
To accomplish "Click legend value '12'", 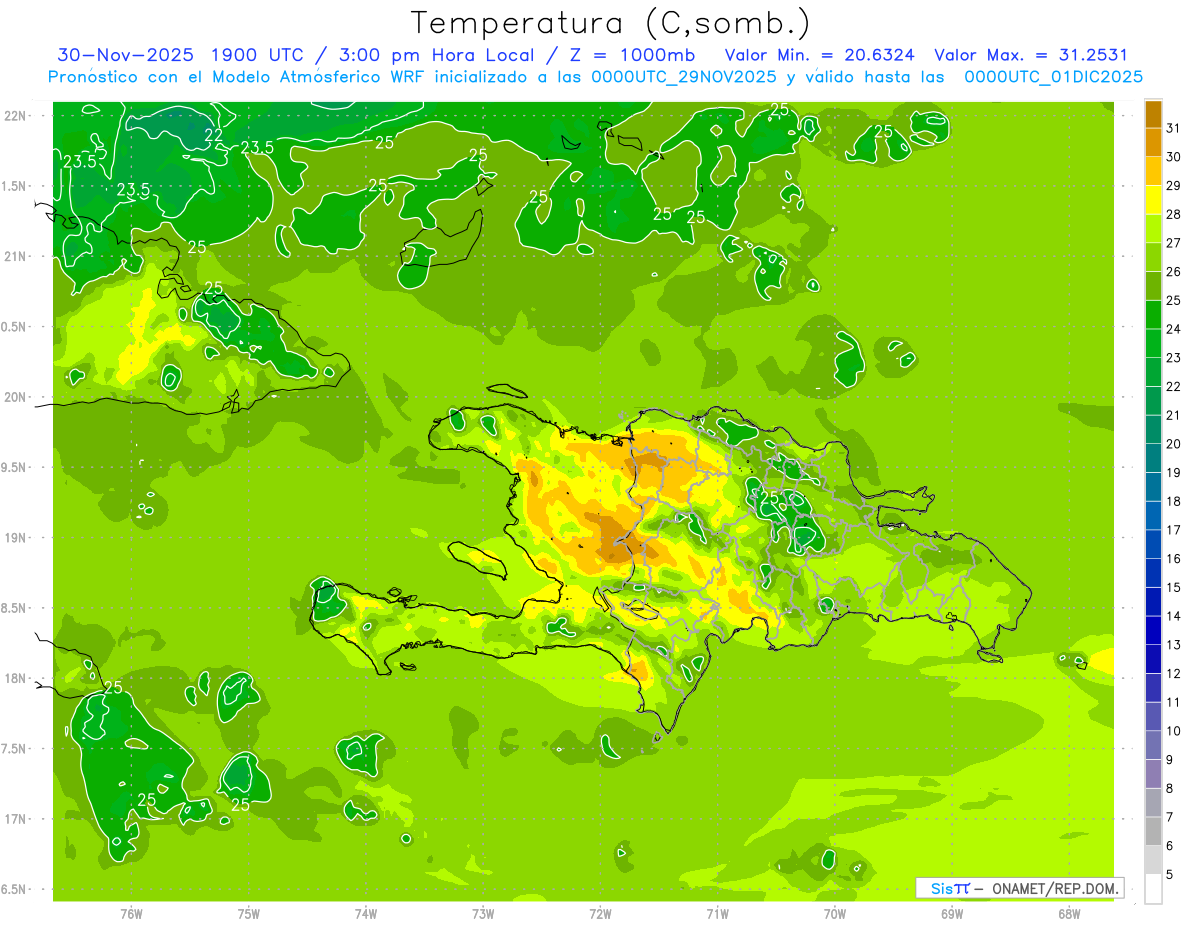I will pos(1174,673).
